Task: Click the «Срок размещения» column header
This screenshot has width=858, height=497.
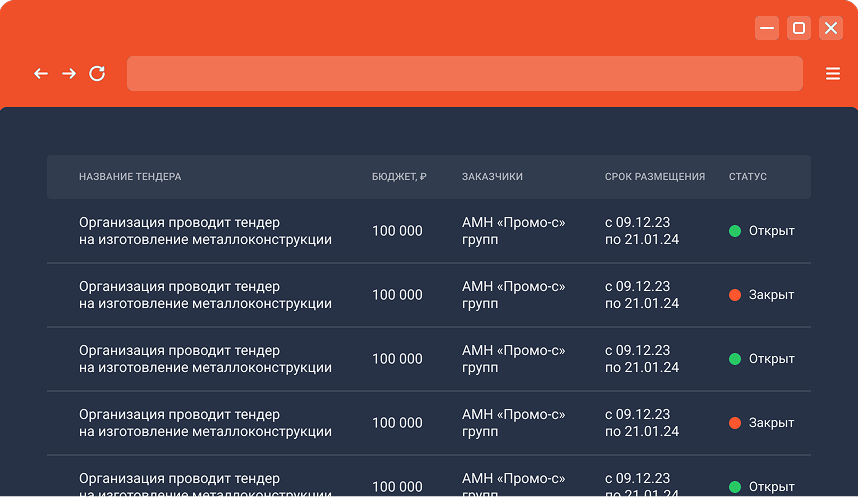Action: coord(655,177)
